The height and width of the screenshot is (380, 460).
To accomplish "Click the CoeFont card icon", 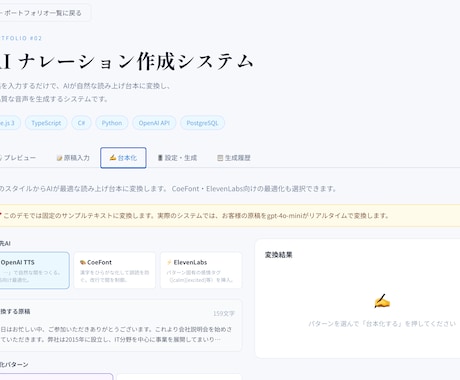I will tap(83, 262).
